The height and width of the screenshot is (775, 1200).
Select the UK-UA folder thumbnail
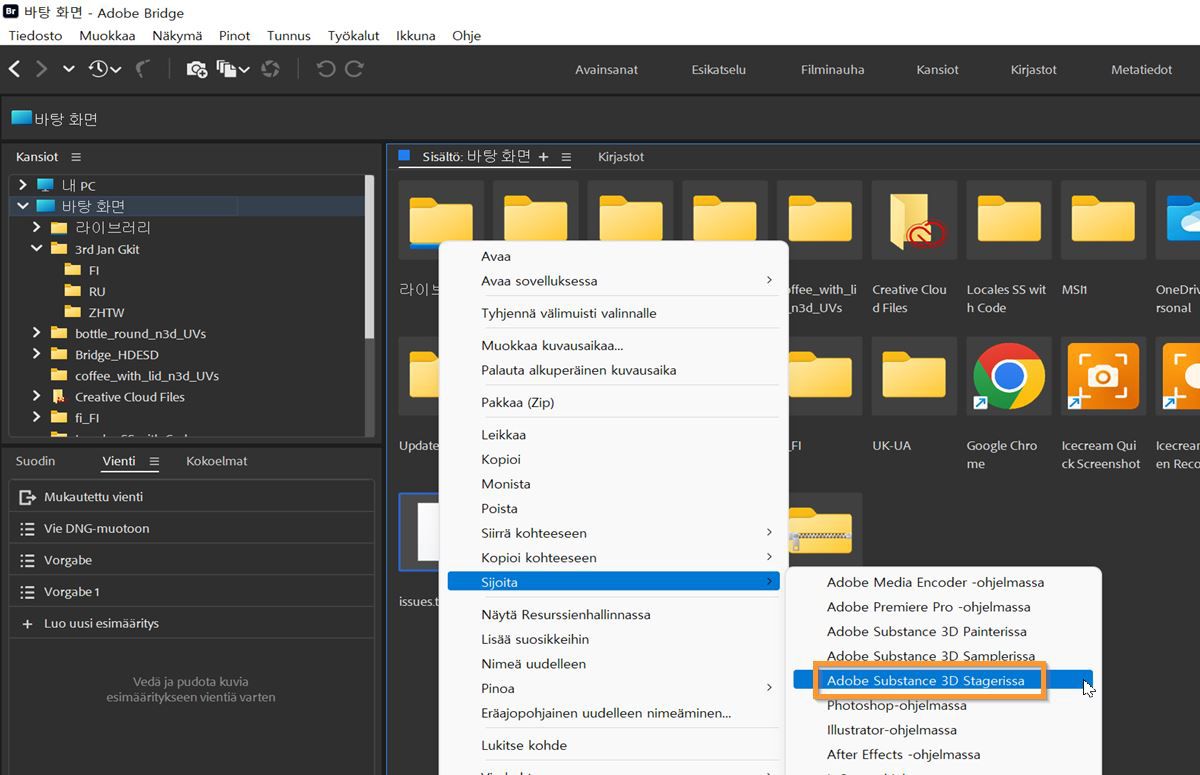click(x=914, y=376)
